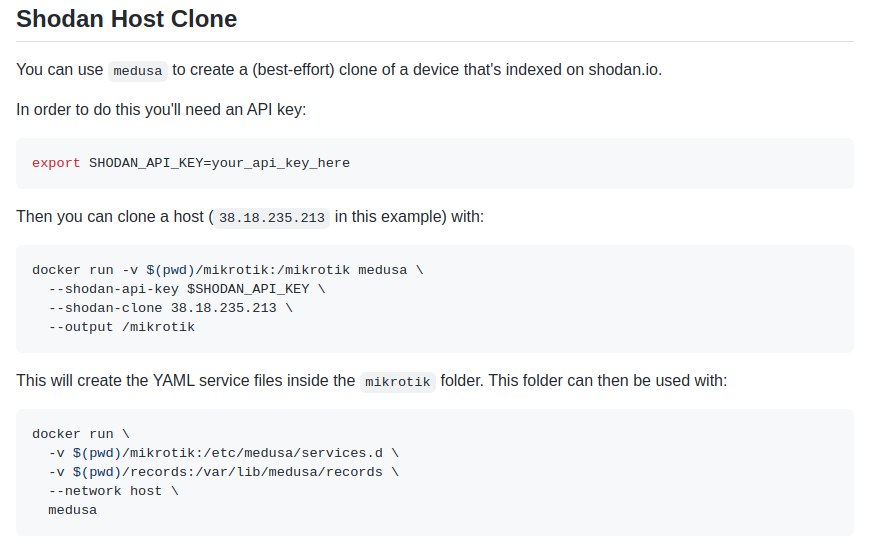Click the shodan.io text in first paragraph

tap(625, 70)
